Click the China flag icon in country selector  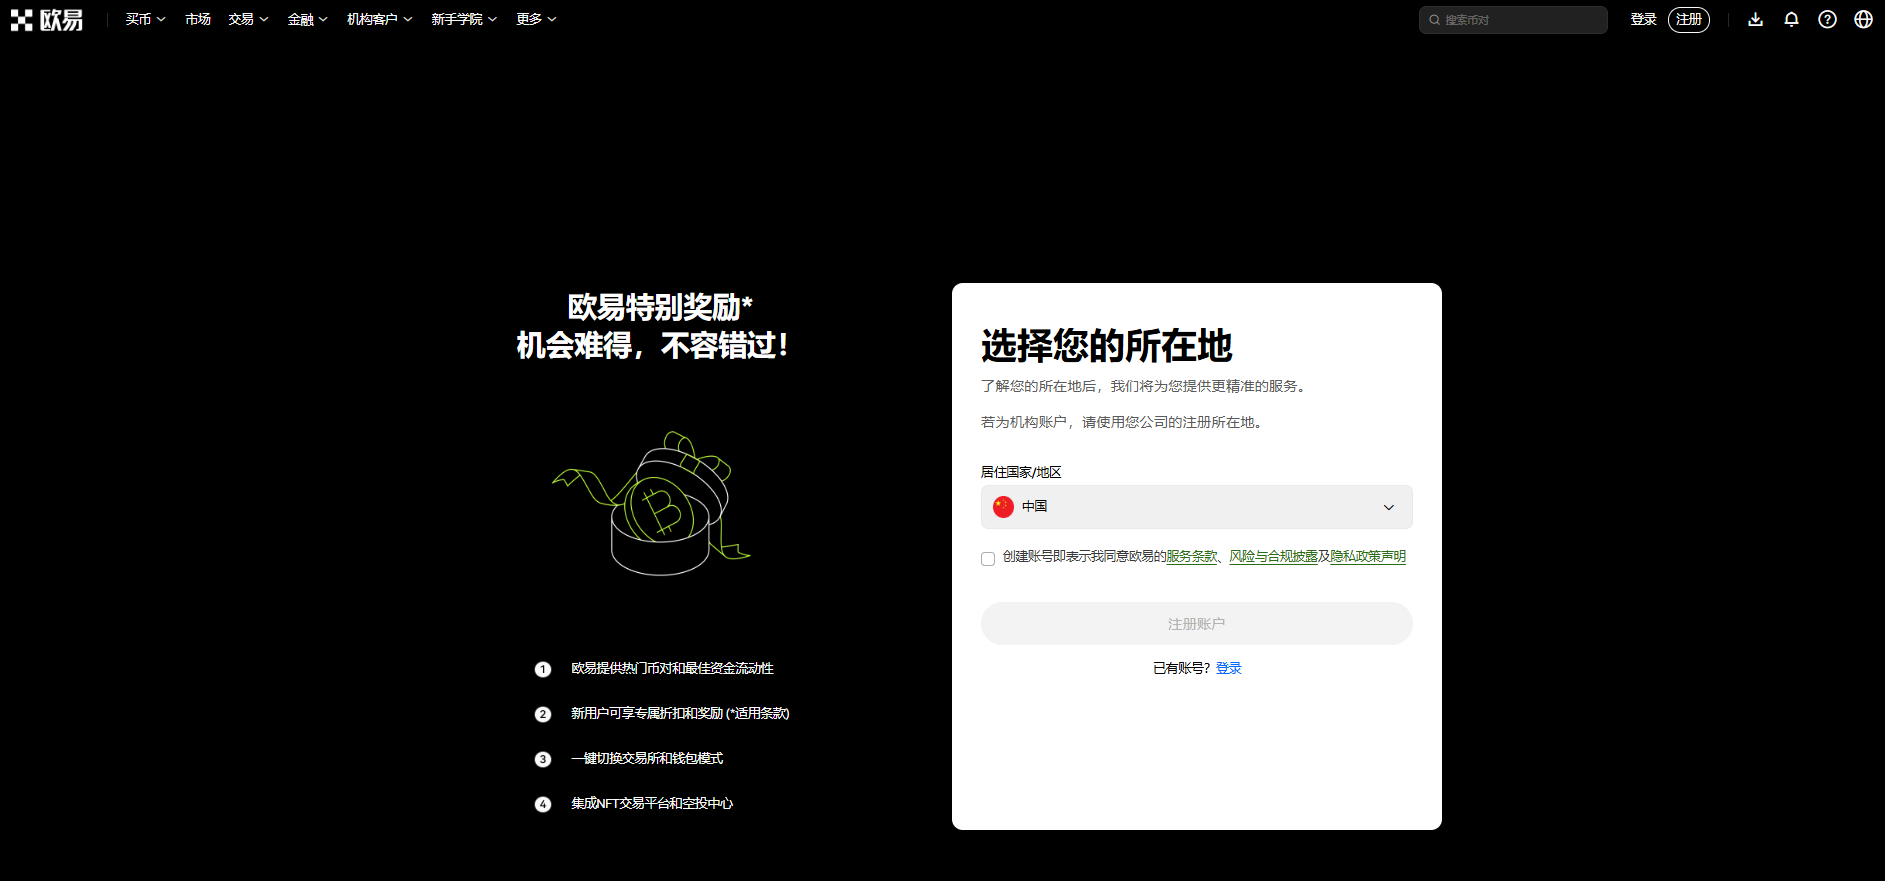(x=1003, y=507)
